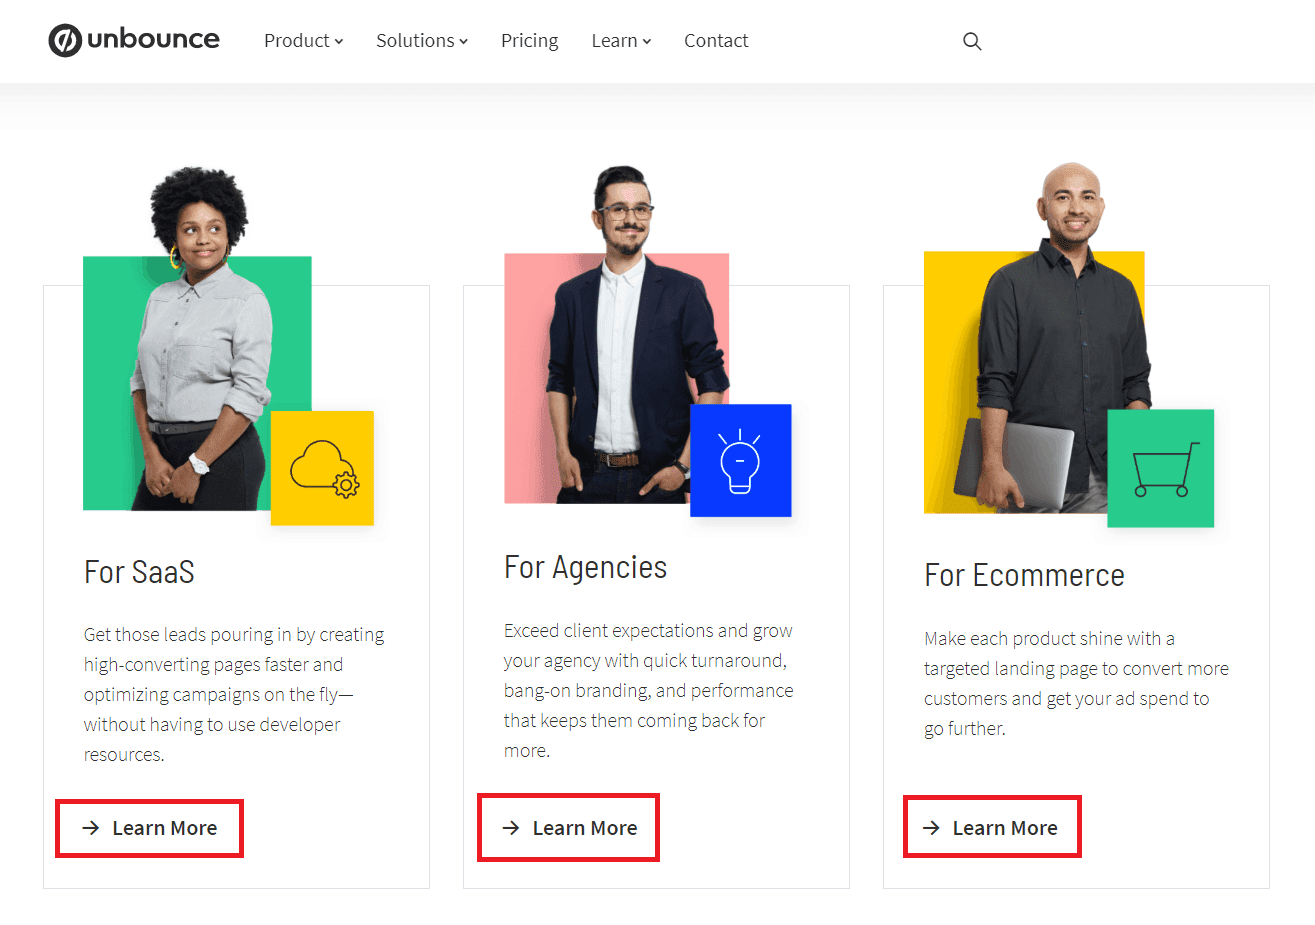Open the search icon in the navigation bar

tap(971, 41)
